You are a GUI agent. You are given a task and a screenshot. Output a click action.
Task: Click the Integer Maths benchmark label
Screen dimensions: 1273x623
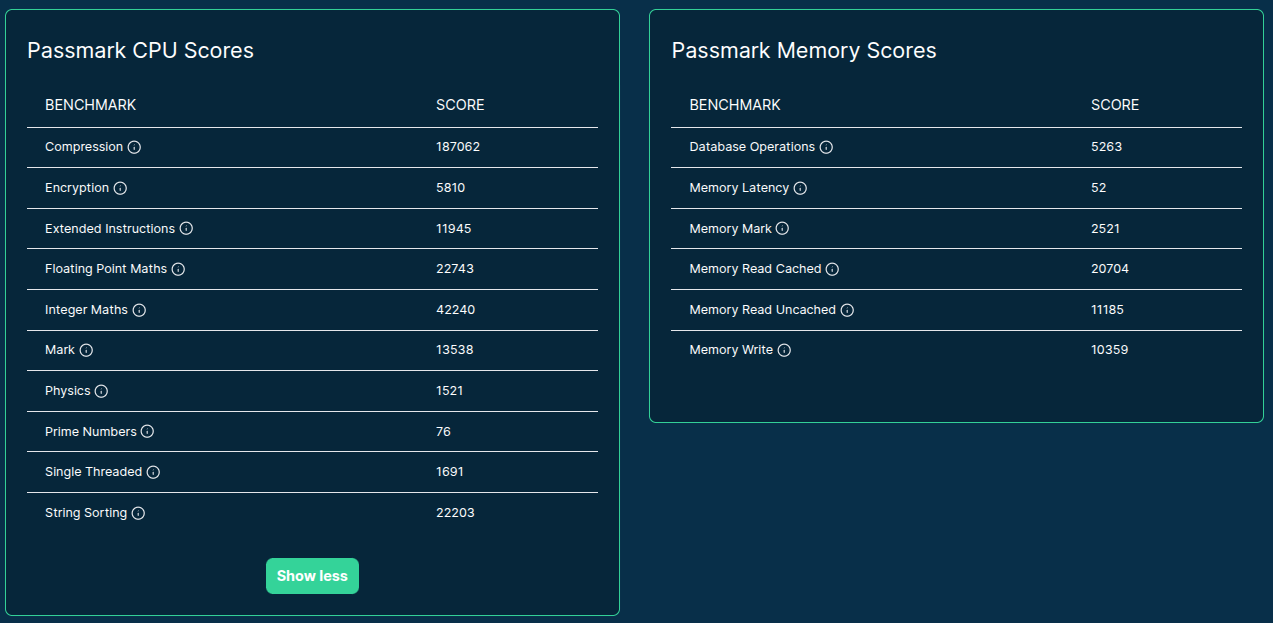pyautogui.click(x=87, y=310)
